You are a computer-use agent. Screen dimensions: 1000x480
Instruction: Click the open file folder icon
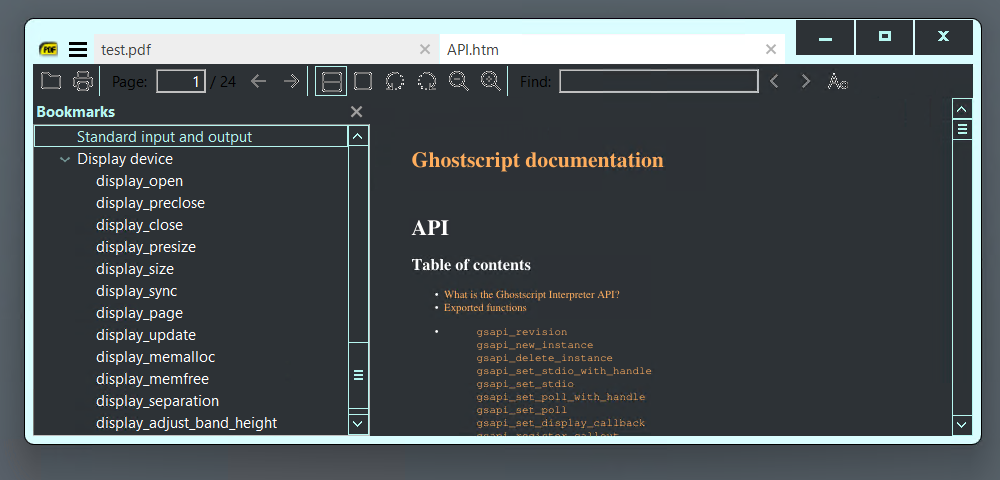point(51,81)
